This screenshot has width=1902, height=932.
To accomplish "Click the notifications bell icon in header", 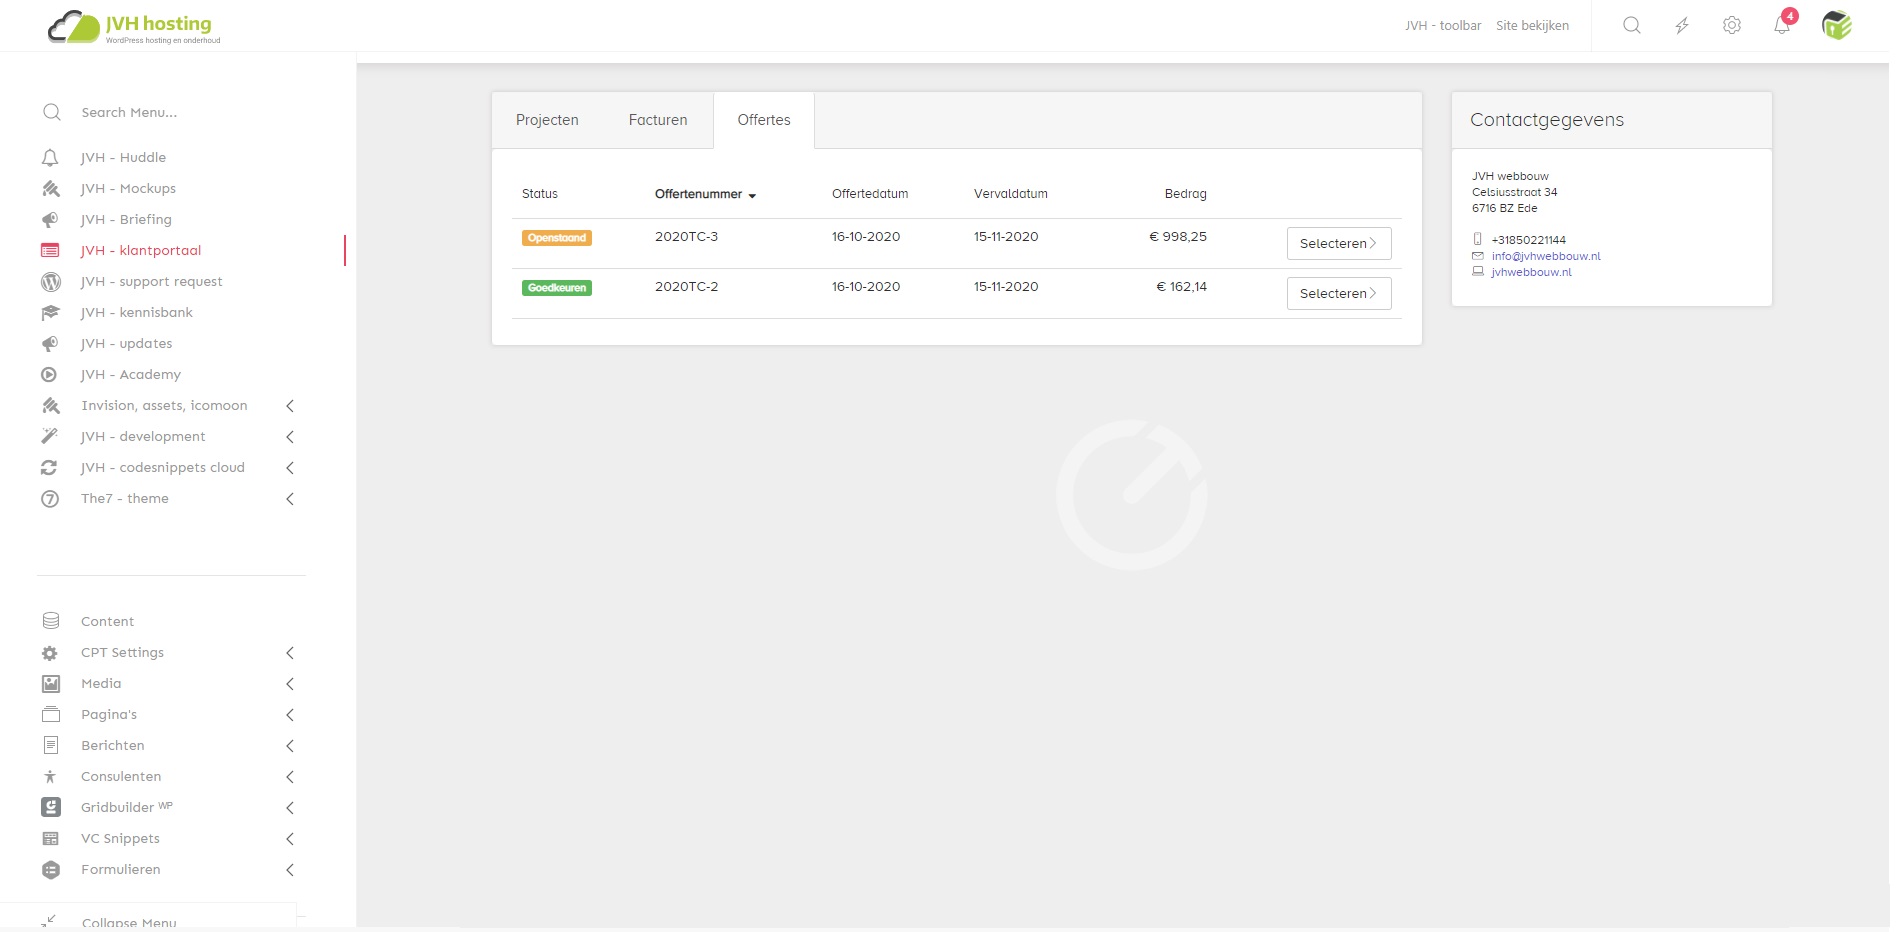I will tap(1782, 26).
